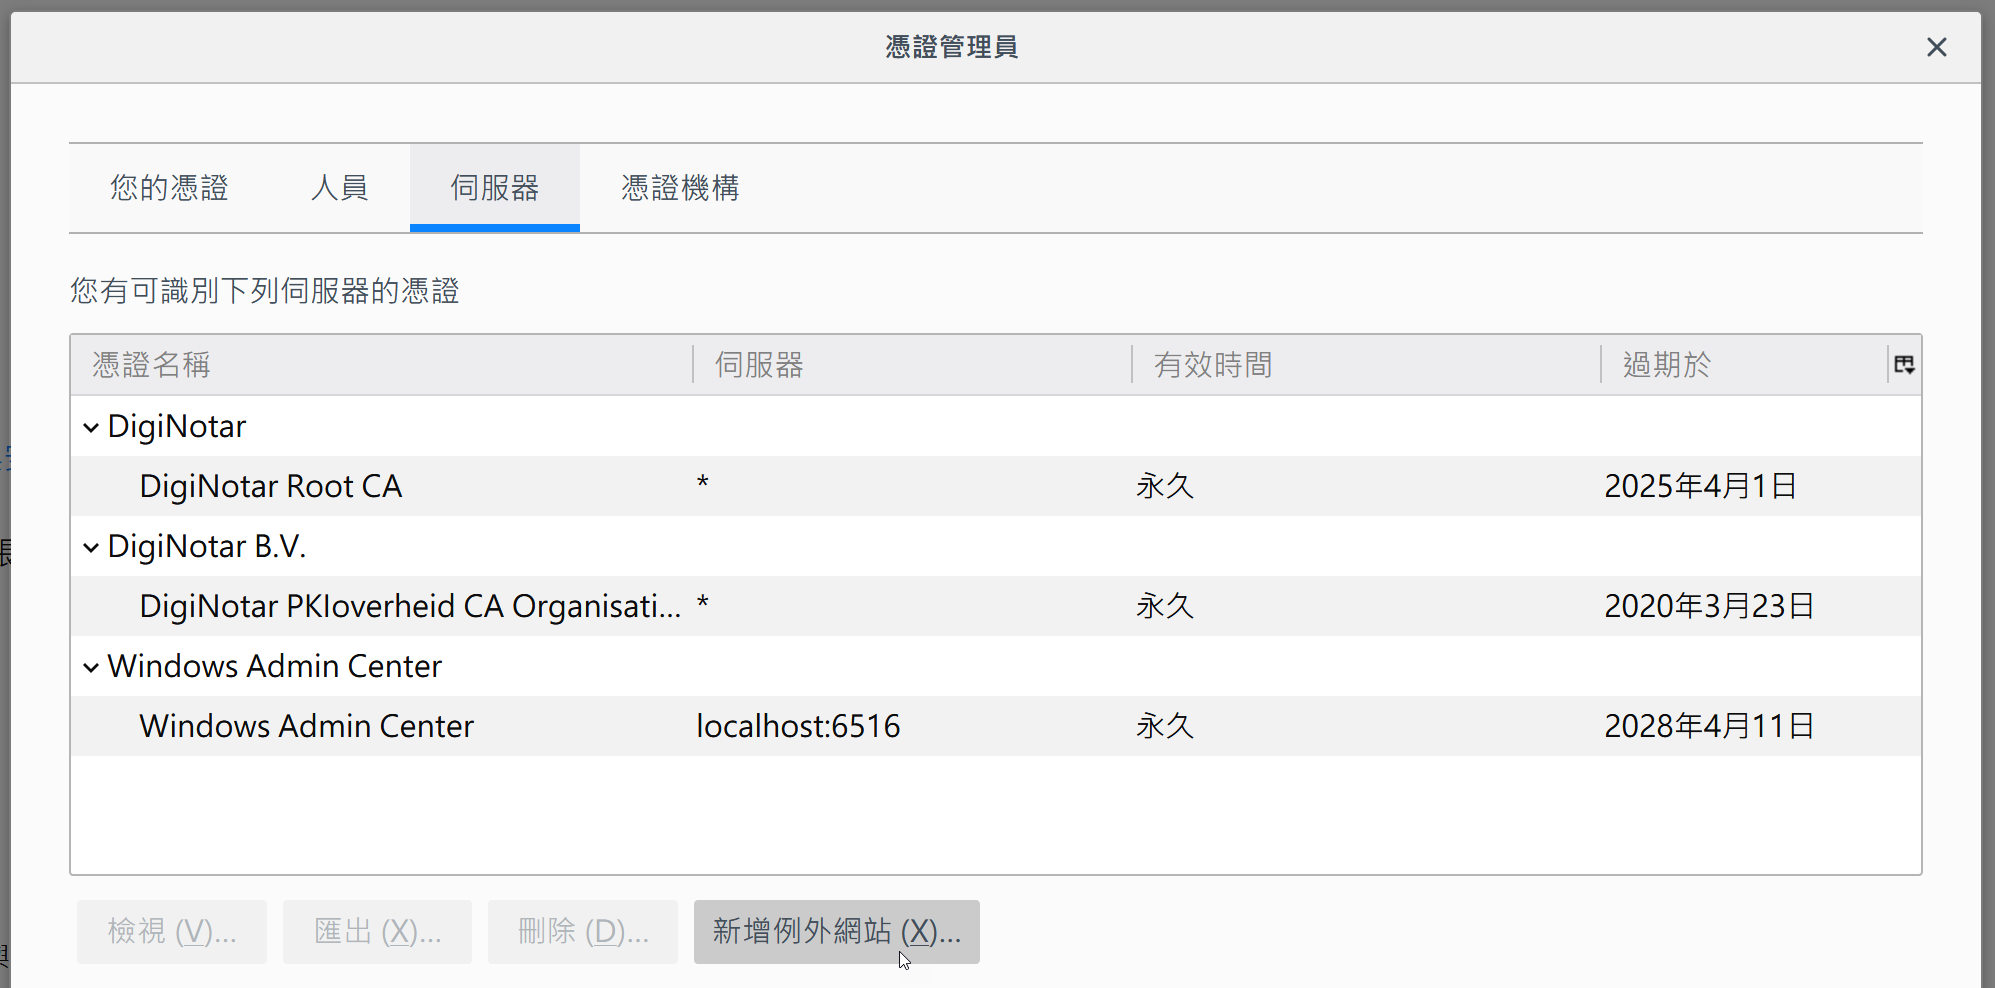The width and height of the screenshot is (1995, 988).
Task: Click 永久 in the PKIoverheid row
Action: pyautogui.click(x=1165, y=606)
